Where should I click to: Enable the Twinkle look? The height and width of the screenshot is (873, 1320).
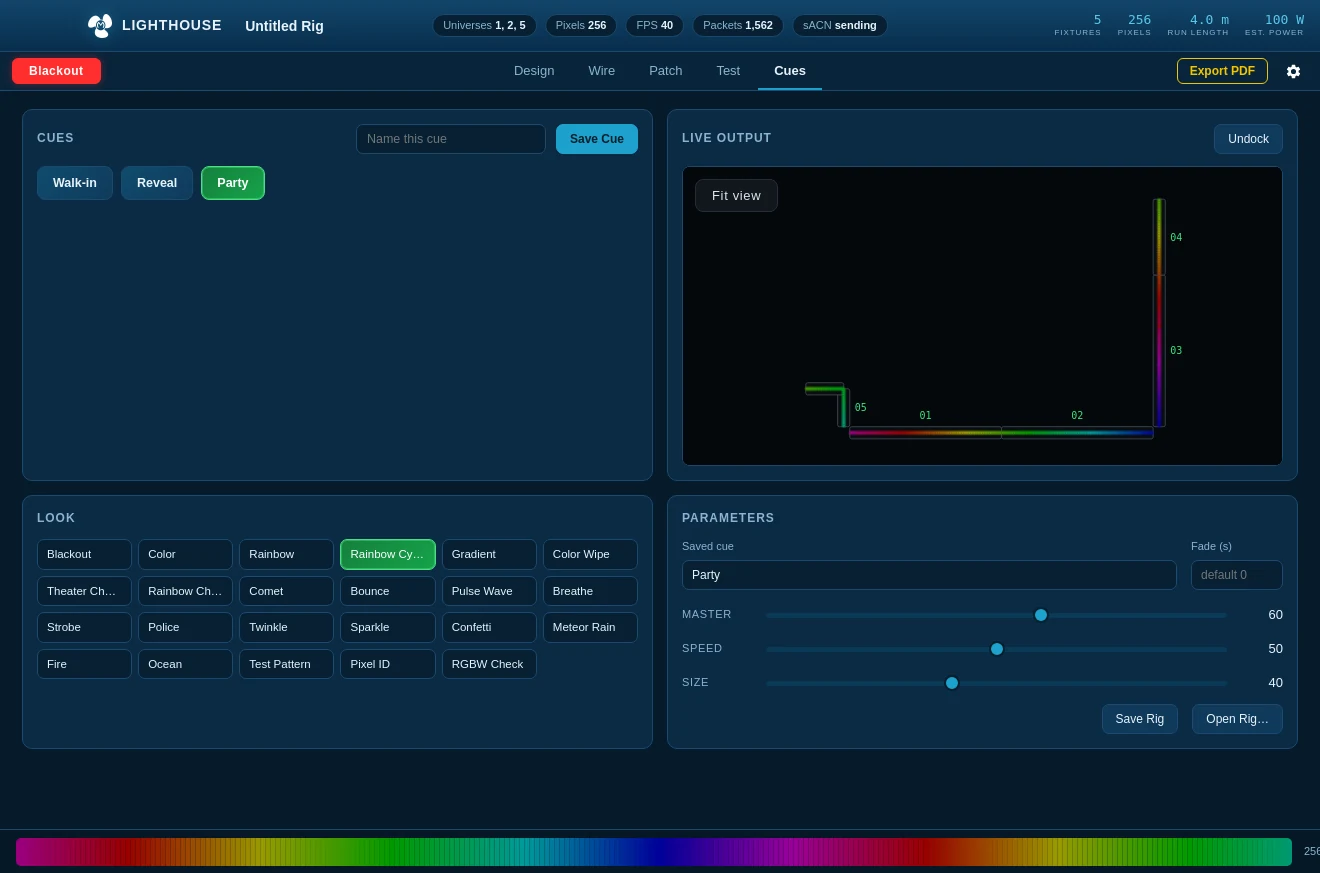(286, 627)
